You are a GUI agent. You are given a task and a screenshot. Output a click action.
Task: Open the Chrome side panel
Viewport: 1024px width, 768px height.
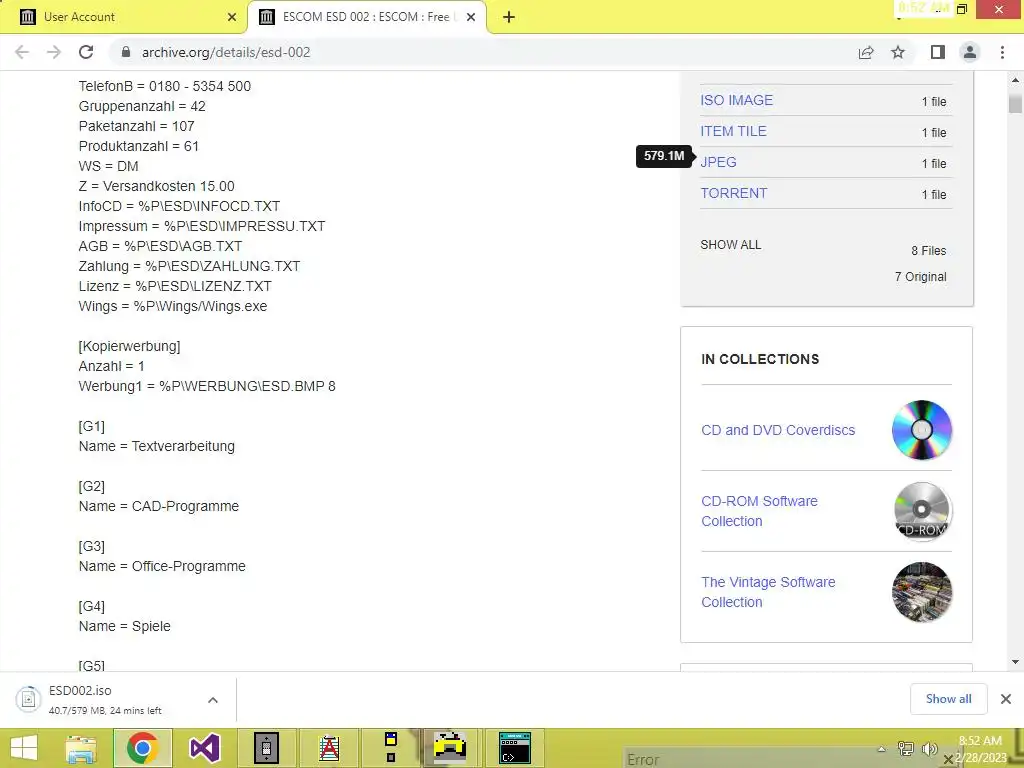pyautogui.click(x=938, y=52)
